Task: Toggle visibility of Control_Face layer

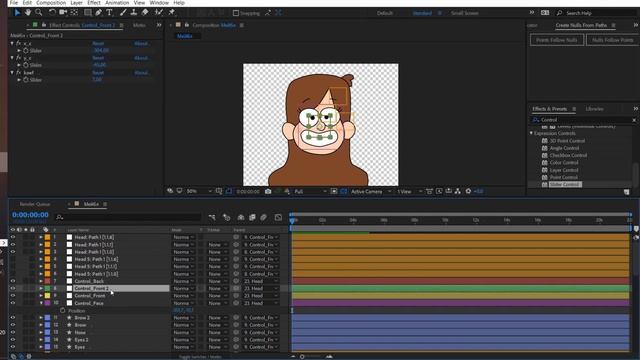Action: 13,303
